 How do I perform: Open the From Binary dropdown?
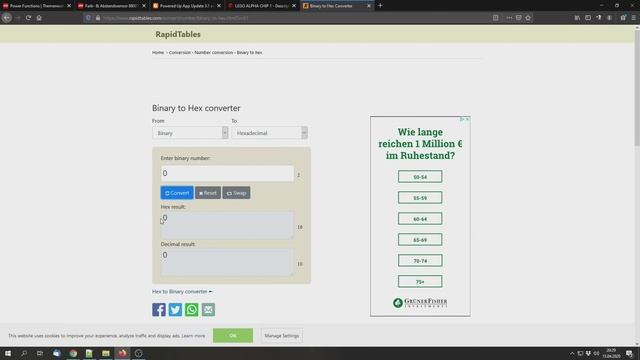click(x=190, y=133)
